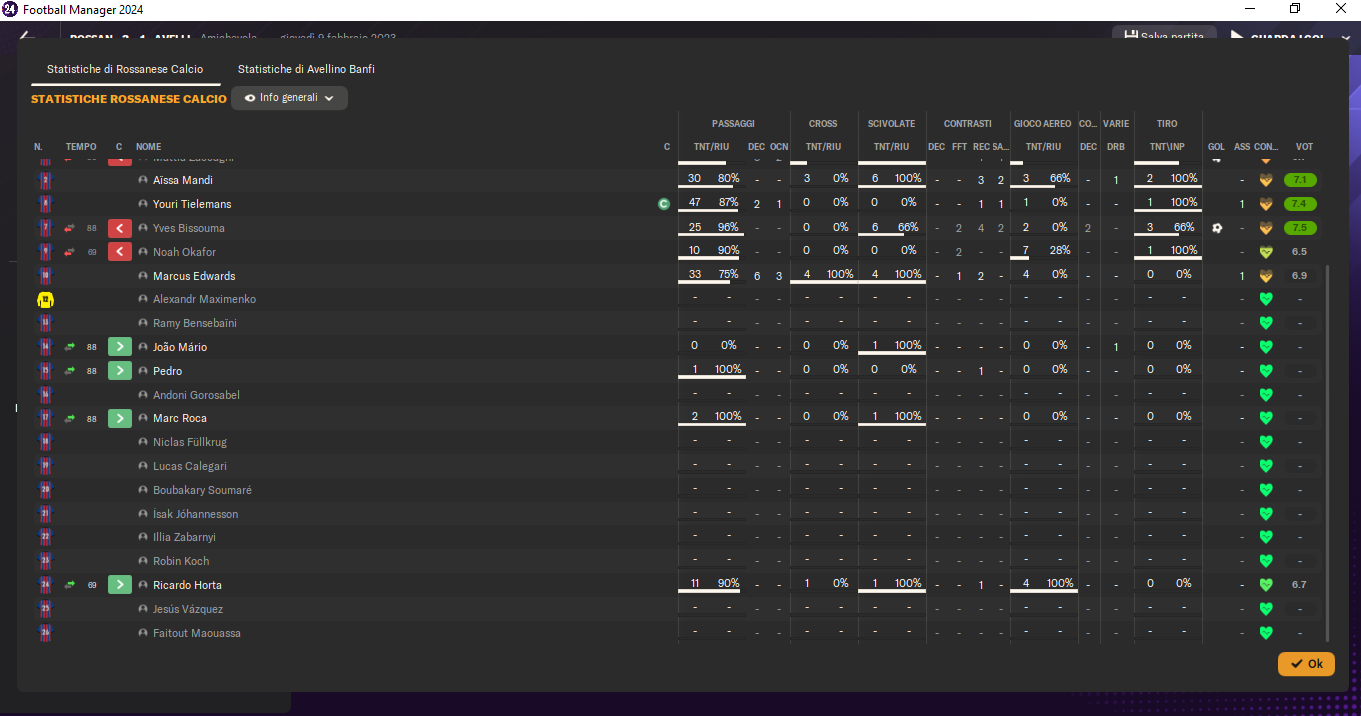Click yellow-green condition heart for Noah Okafor
1361x716 pixels.
1265,252
